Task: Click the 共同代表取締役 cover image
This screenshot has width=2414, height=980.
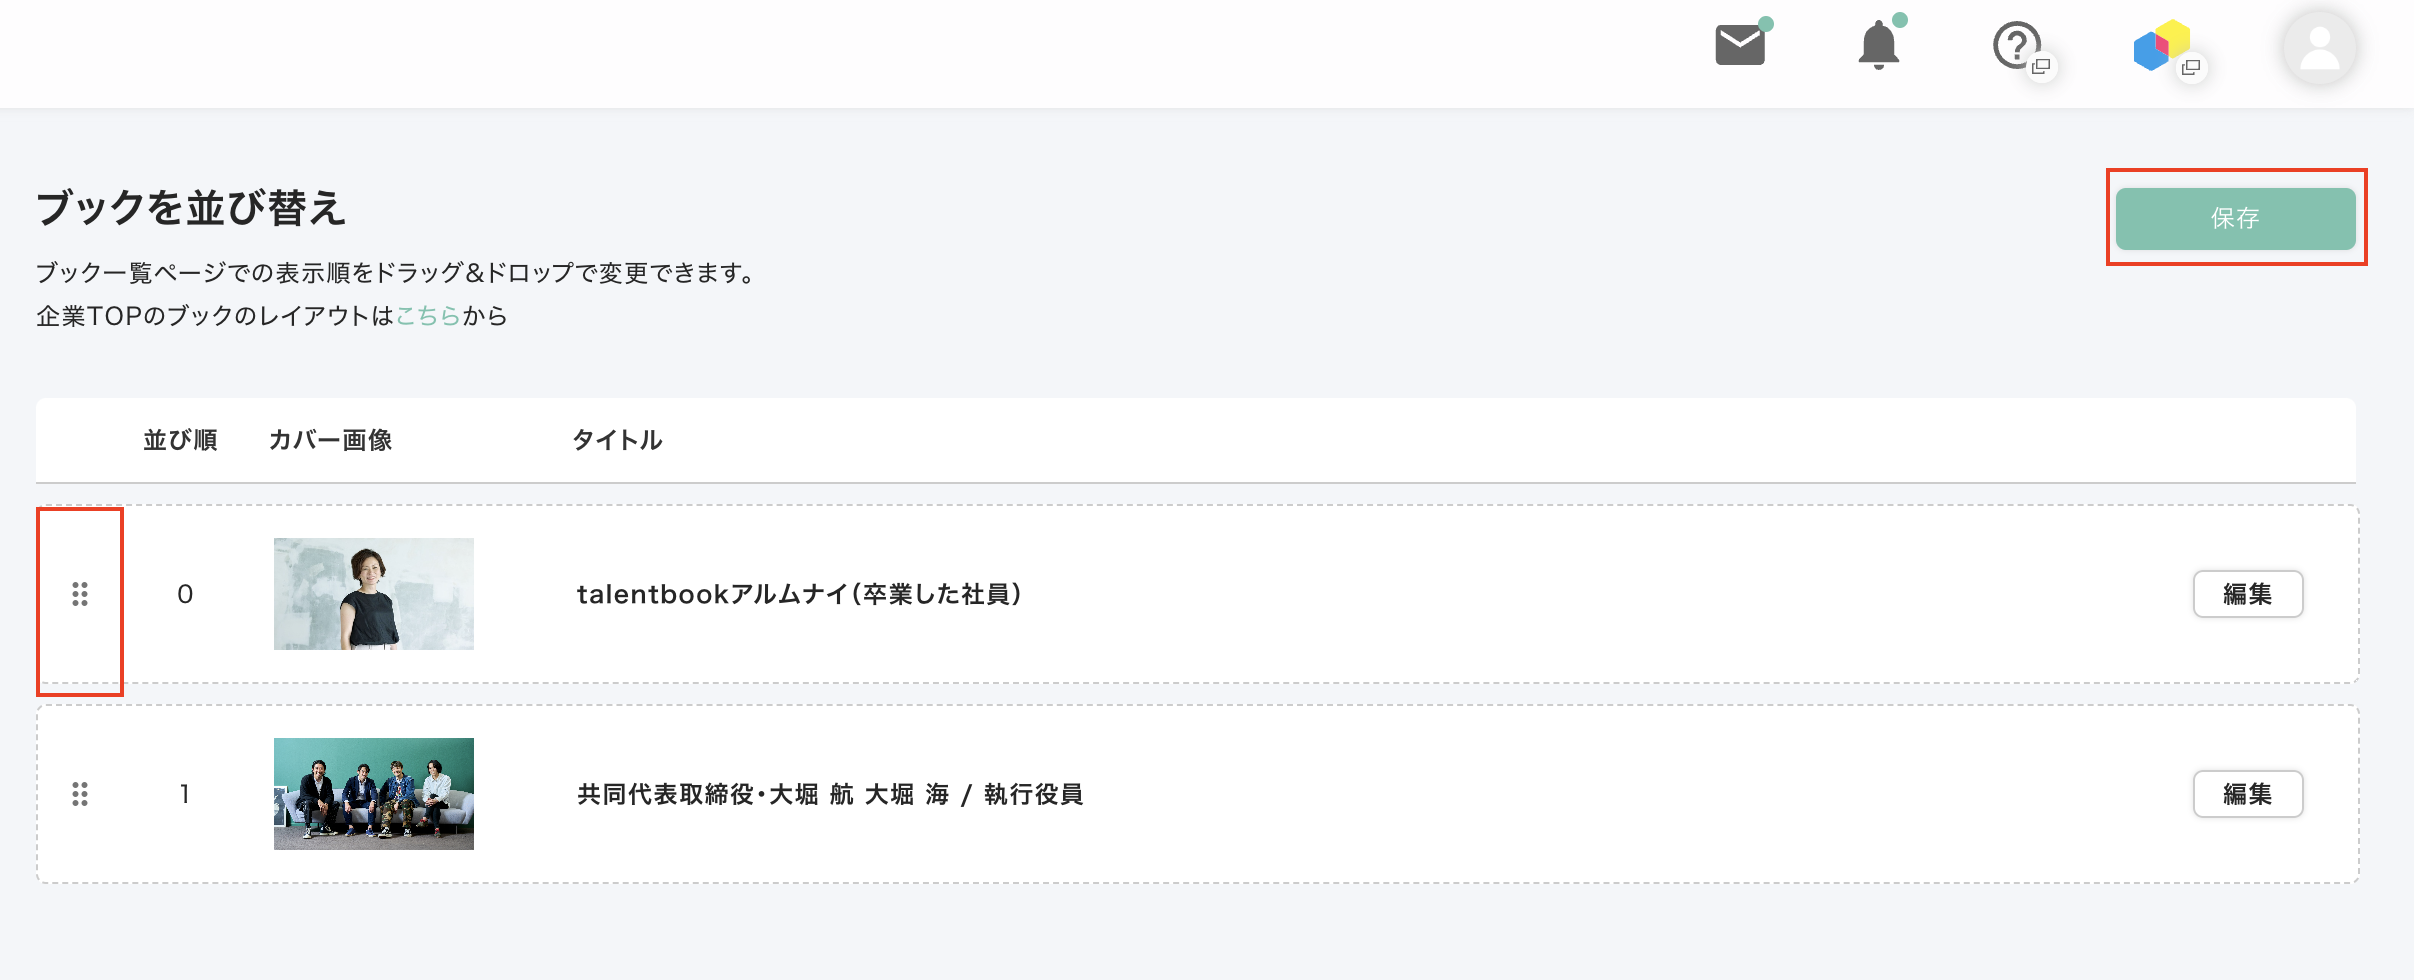Action: pyautogui.click(x=374, y=794)
